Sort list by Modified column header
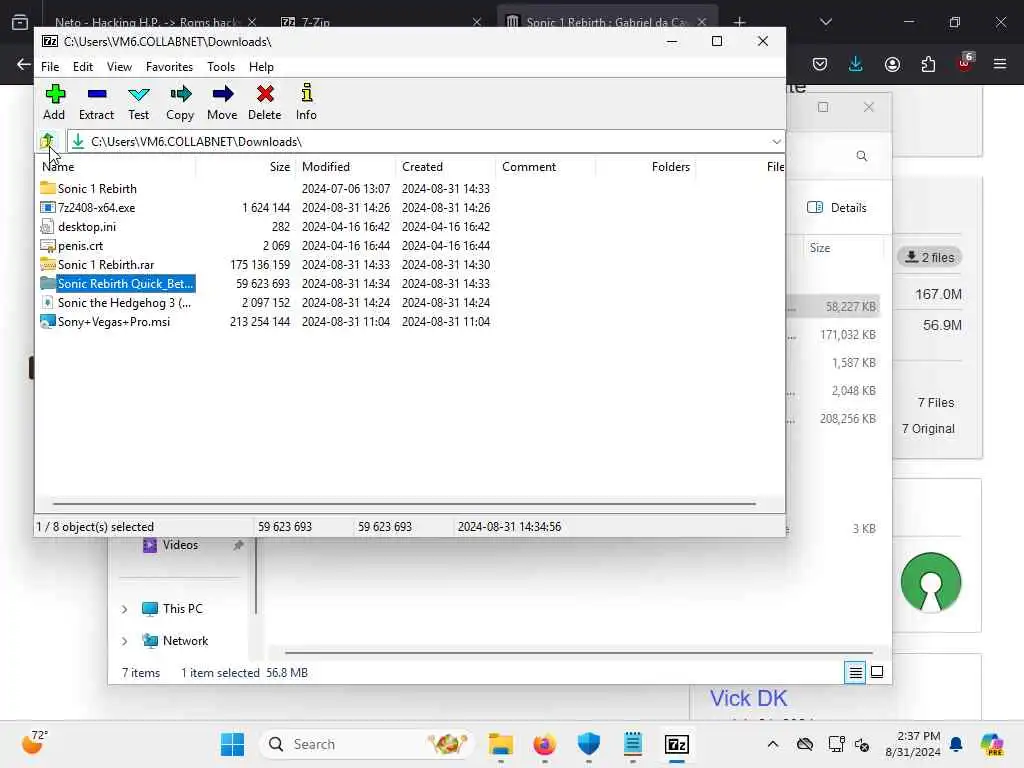The image size is (1024, 768). 345,167
